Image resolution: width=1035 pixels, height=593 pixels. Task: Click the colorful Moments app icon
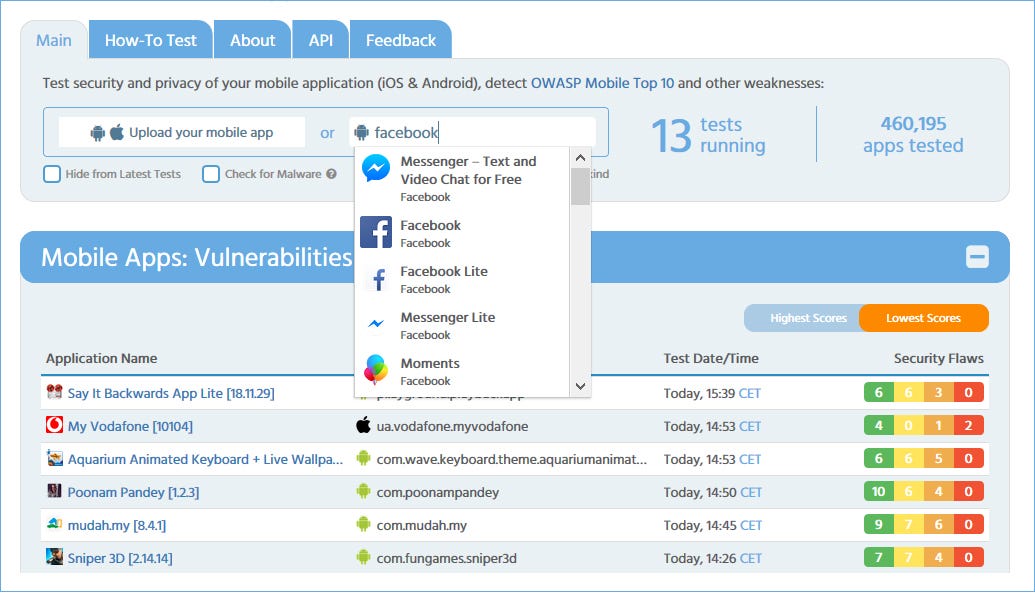376,368
